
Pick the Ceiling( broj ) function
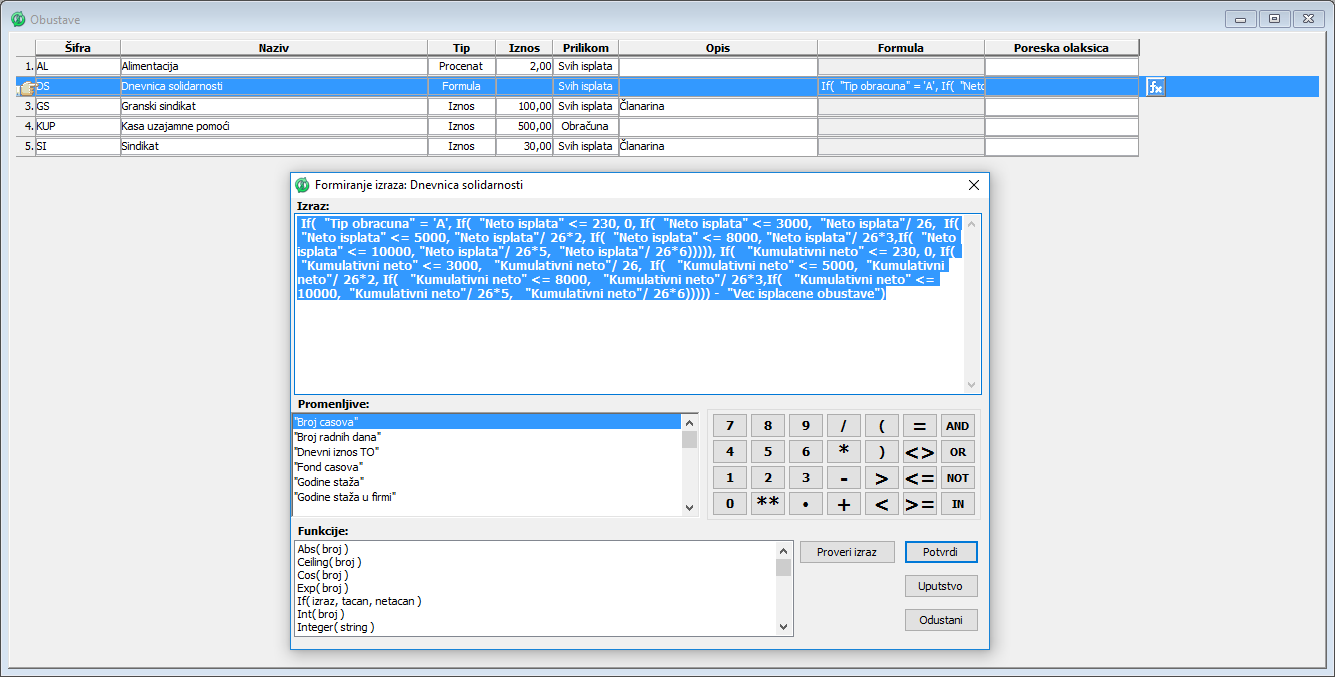click(x=329, y=562)
